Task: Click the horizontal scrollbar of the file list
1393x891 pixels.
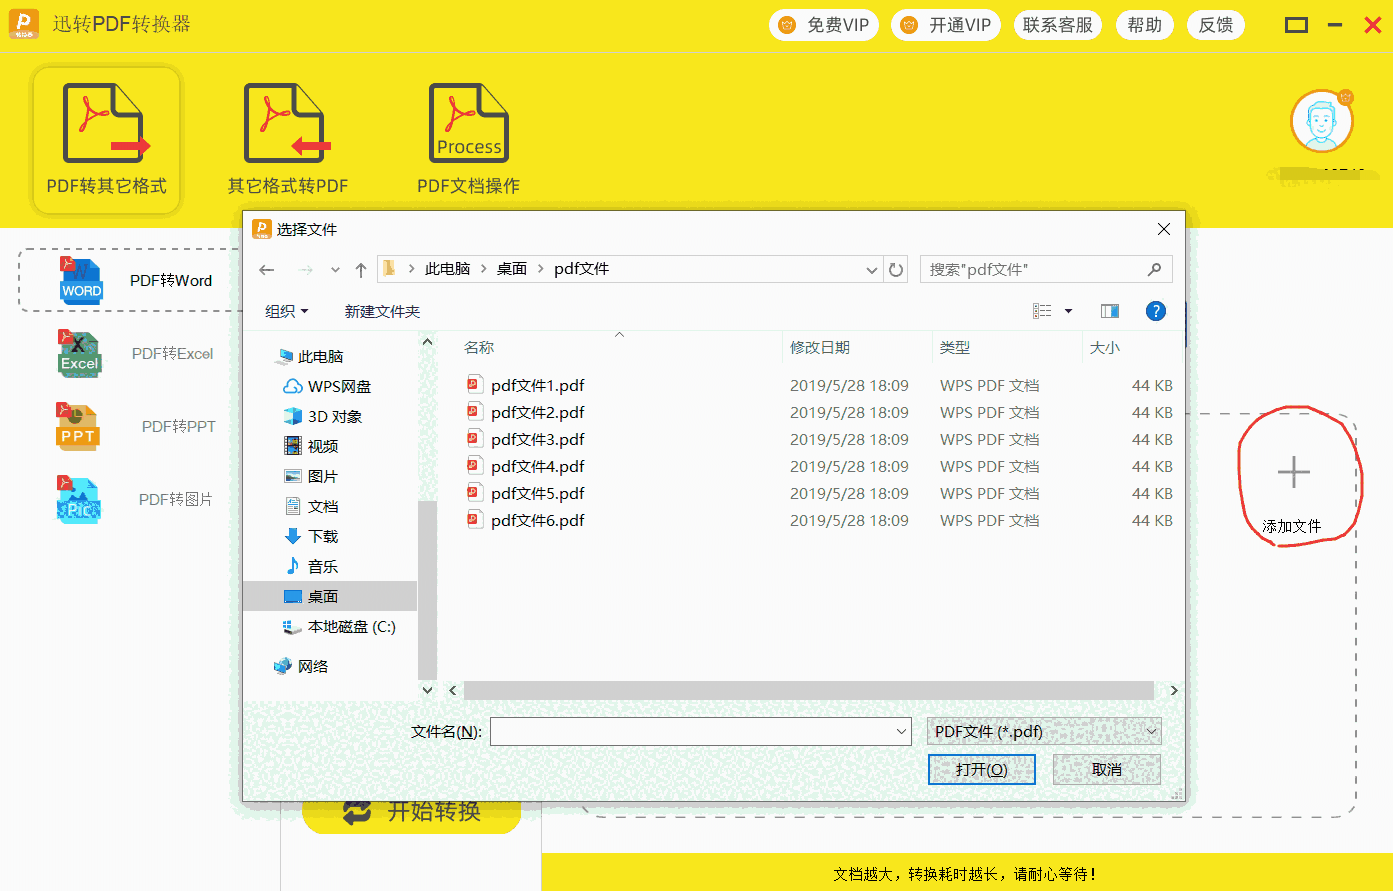Action: 812,690
